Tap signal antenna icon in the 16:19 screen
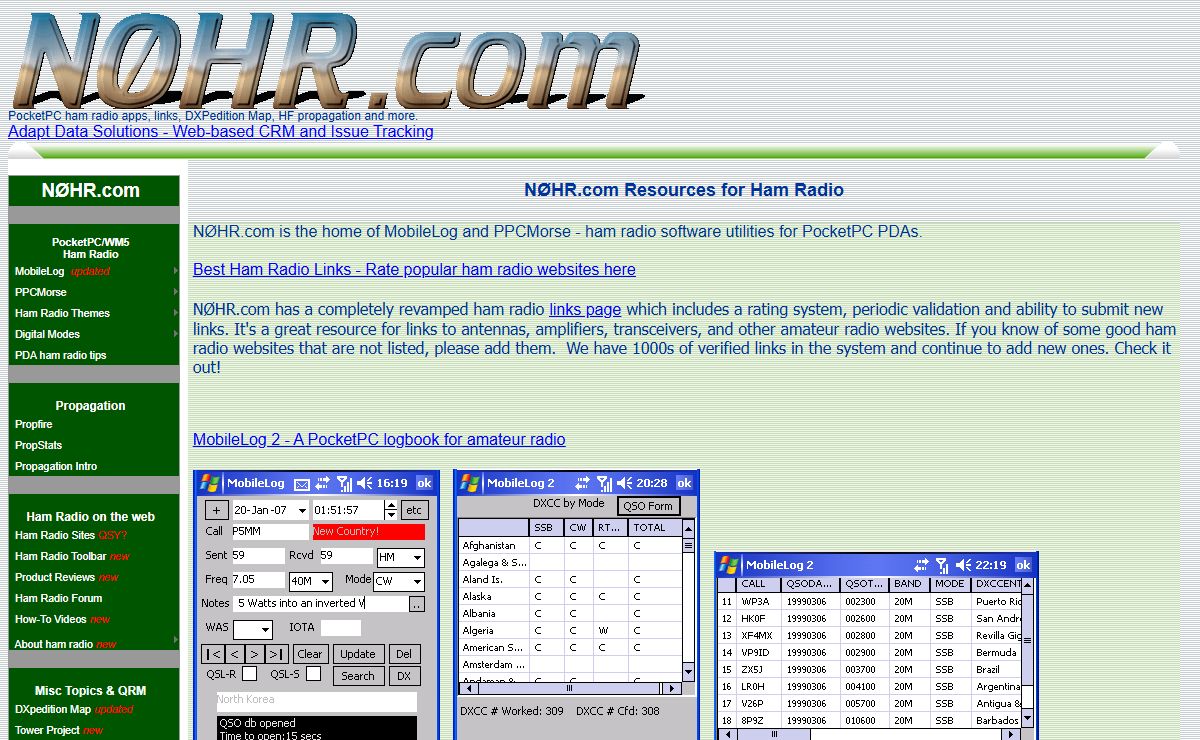The height and width of the screenshot is (740, 1200). click(344, 483)
